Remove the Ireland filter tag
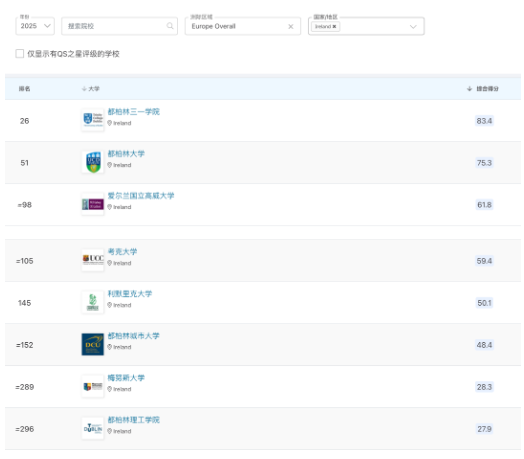Screen dimensions: 524x459 [334, 26]
